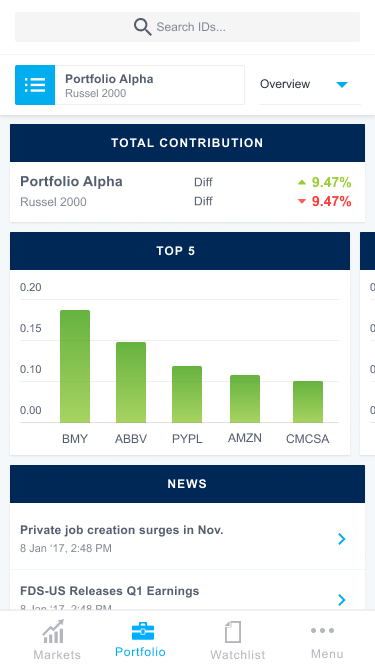Open the chevron for FDS-US Releases Q1 Earnings
375x667 pixels.
pos(341,600)
